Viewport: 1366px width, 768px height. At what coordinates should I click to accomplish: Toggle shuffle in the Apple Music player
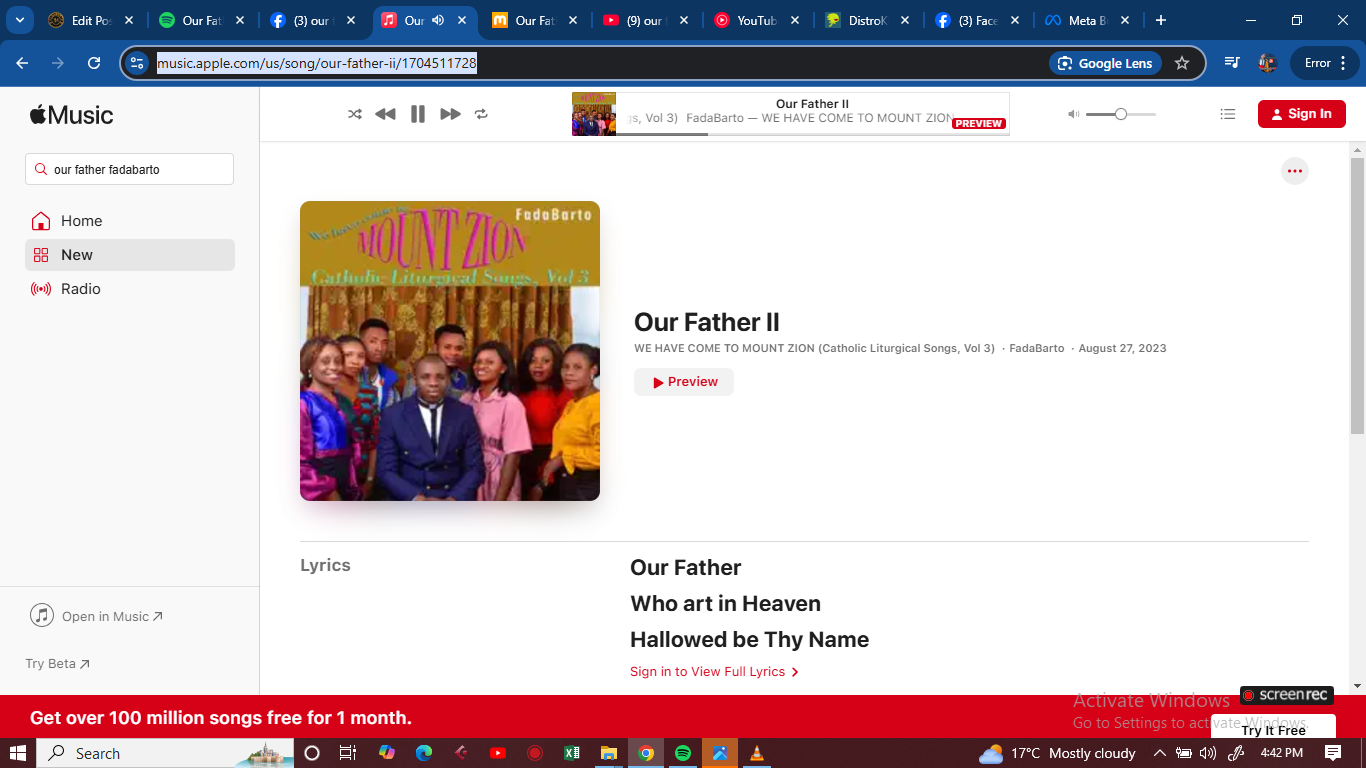coord(354,114)
